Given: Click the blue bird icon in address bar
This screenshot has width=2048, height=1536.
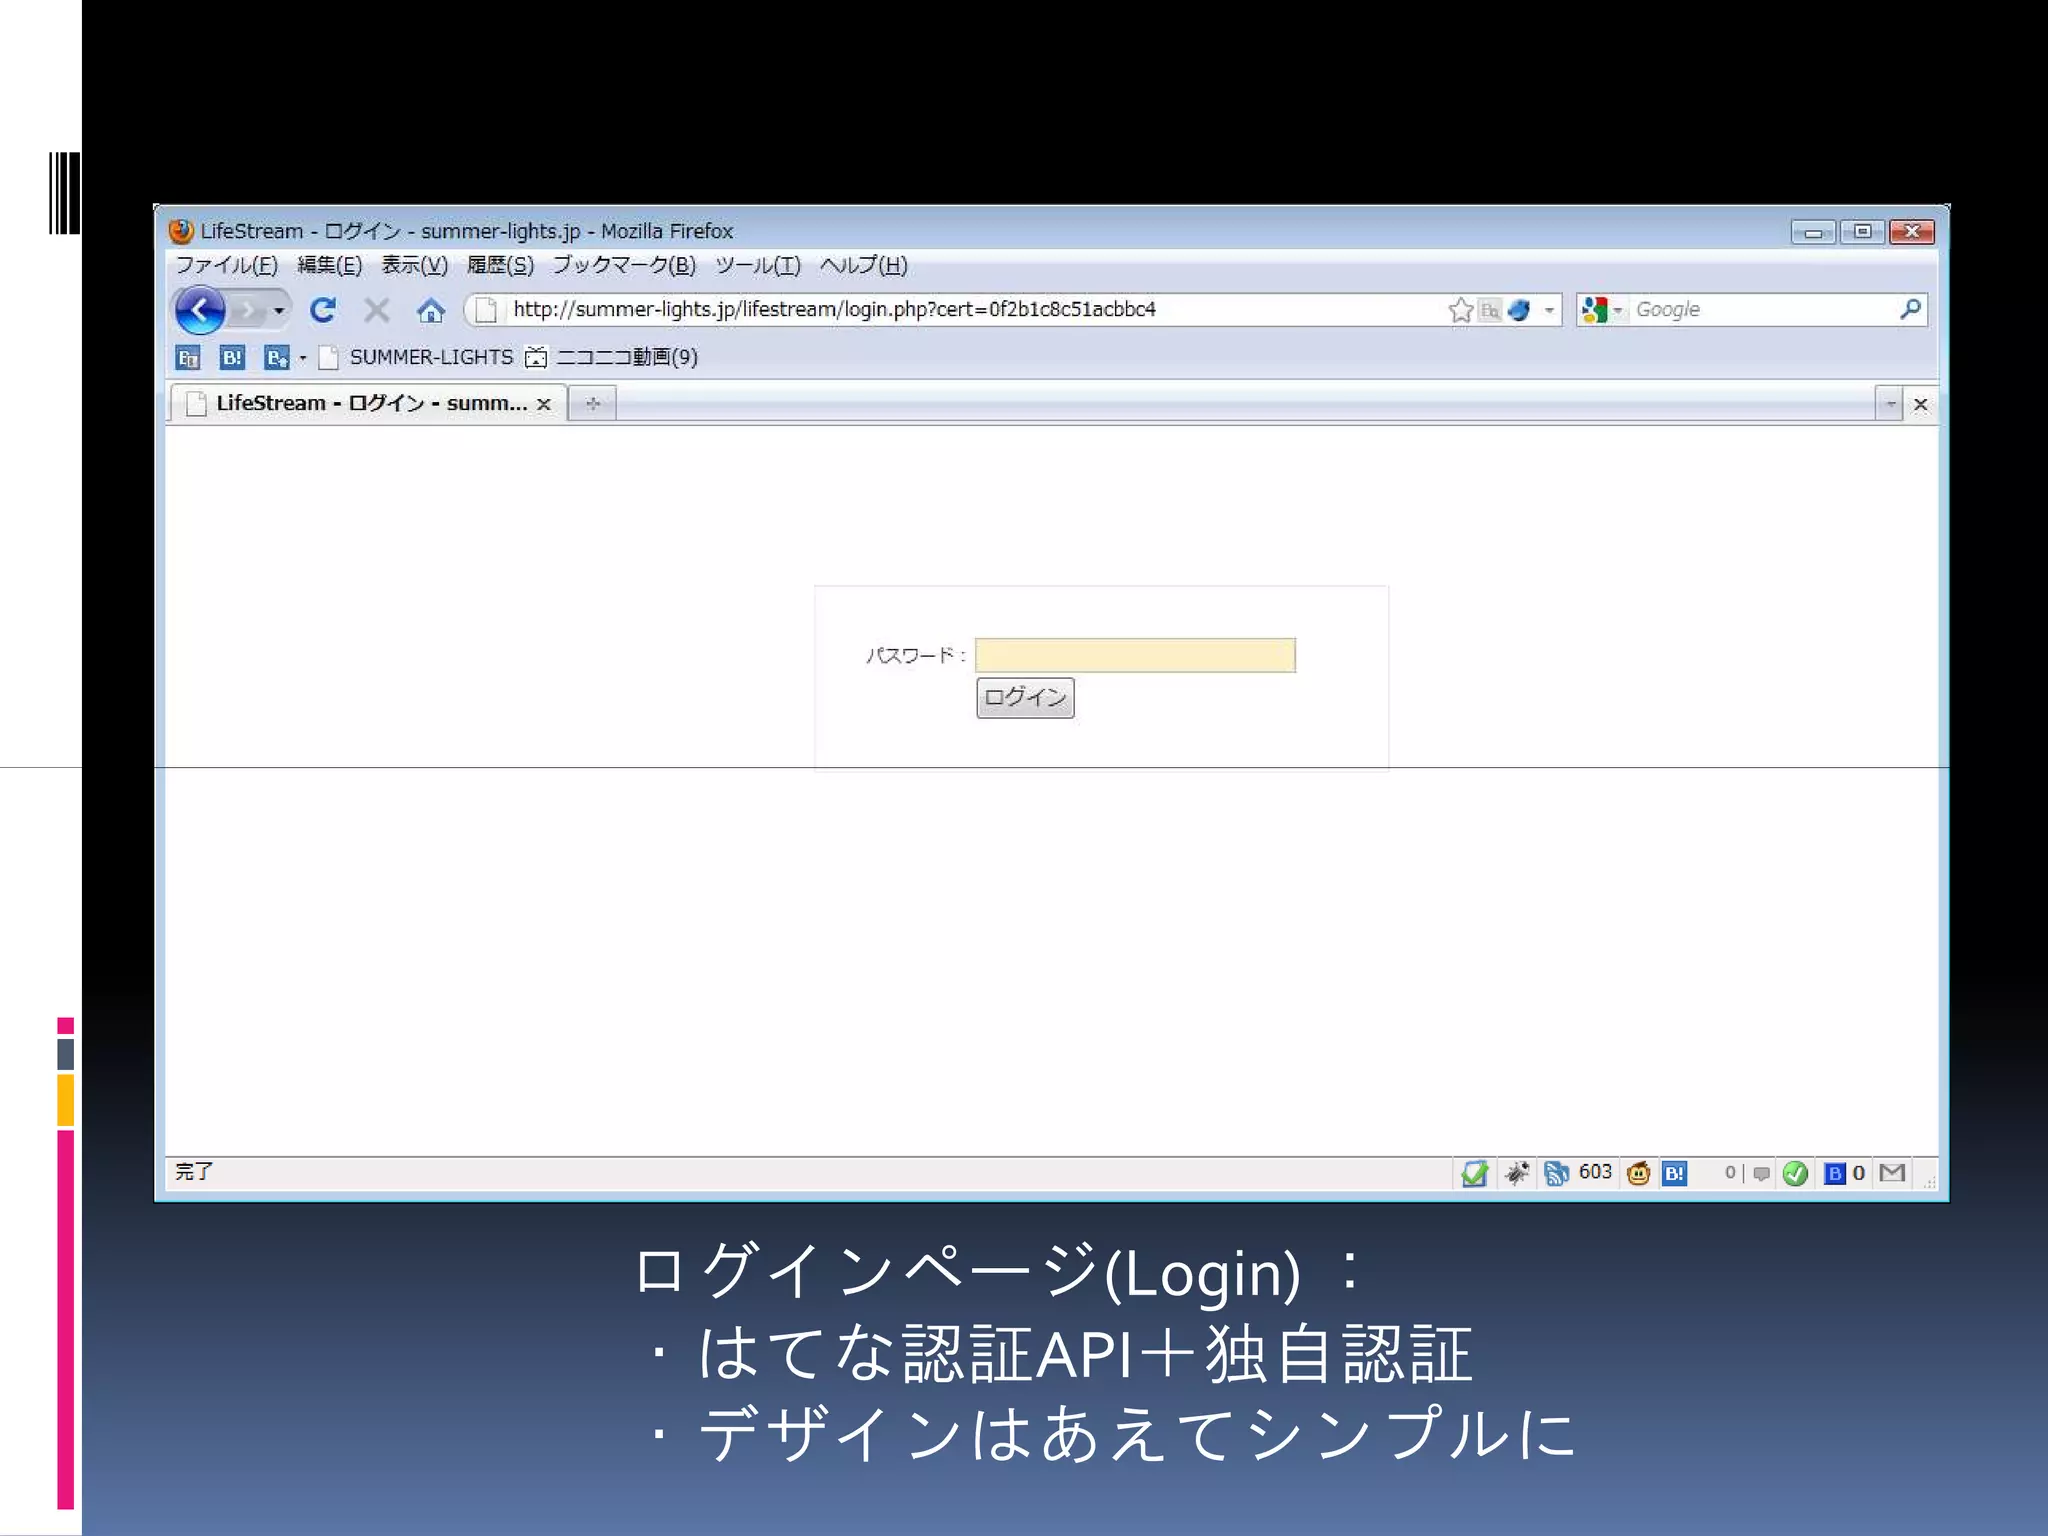Looking at the screenshot, I should tap(1519, 310).
